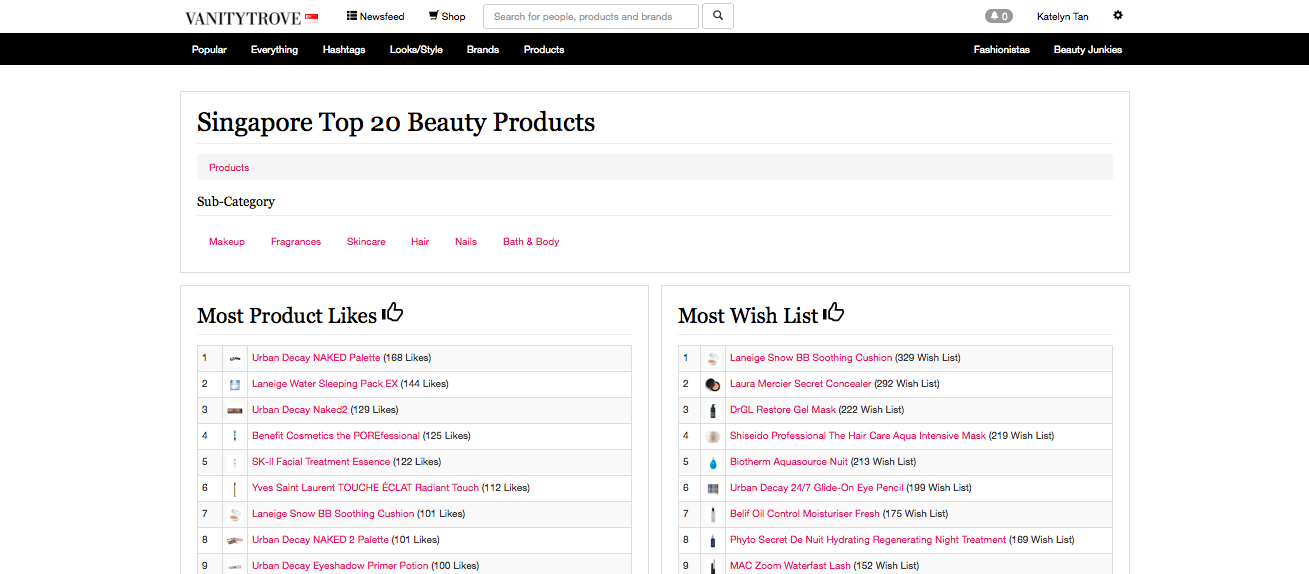Open Urban Decay 24/7 Glide-On Eye Pencil link

click(x=817, y=488)
